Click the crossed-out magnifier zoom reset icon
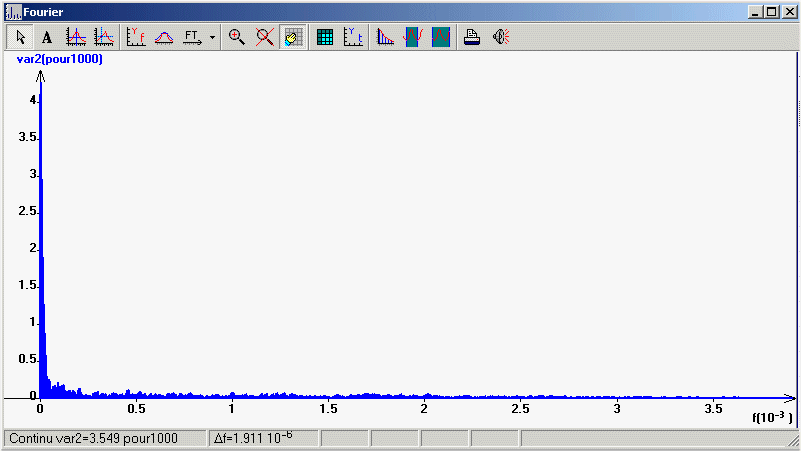 (265, 37)
